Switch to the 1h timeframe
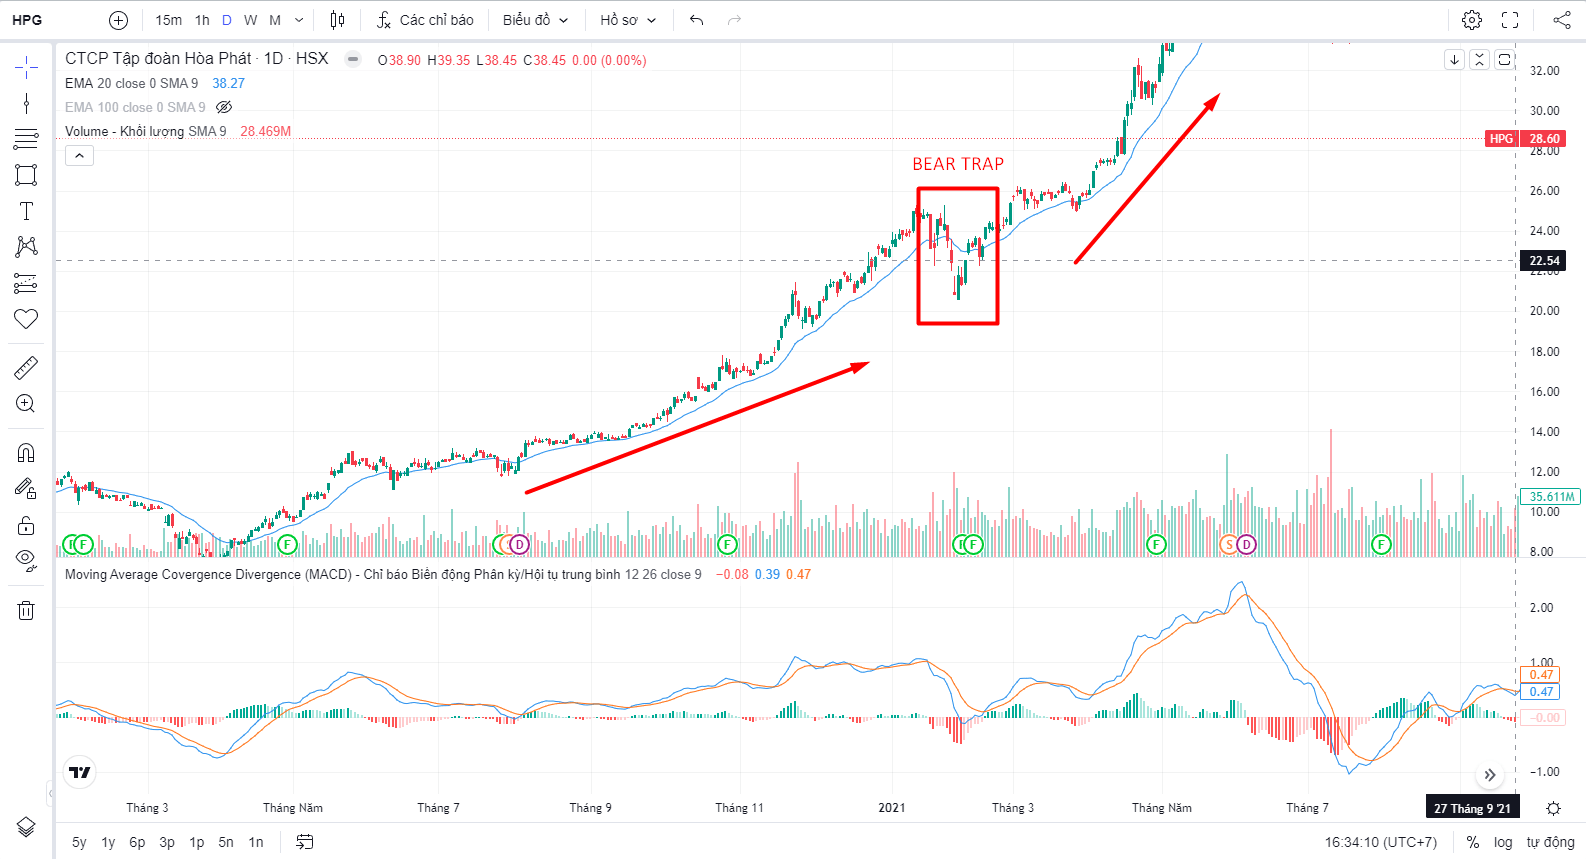 [202, 20]
